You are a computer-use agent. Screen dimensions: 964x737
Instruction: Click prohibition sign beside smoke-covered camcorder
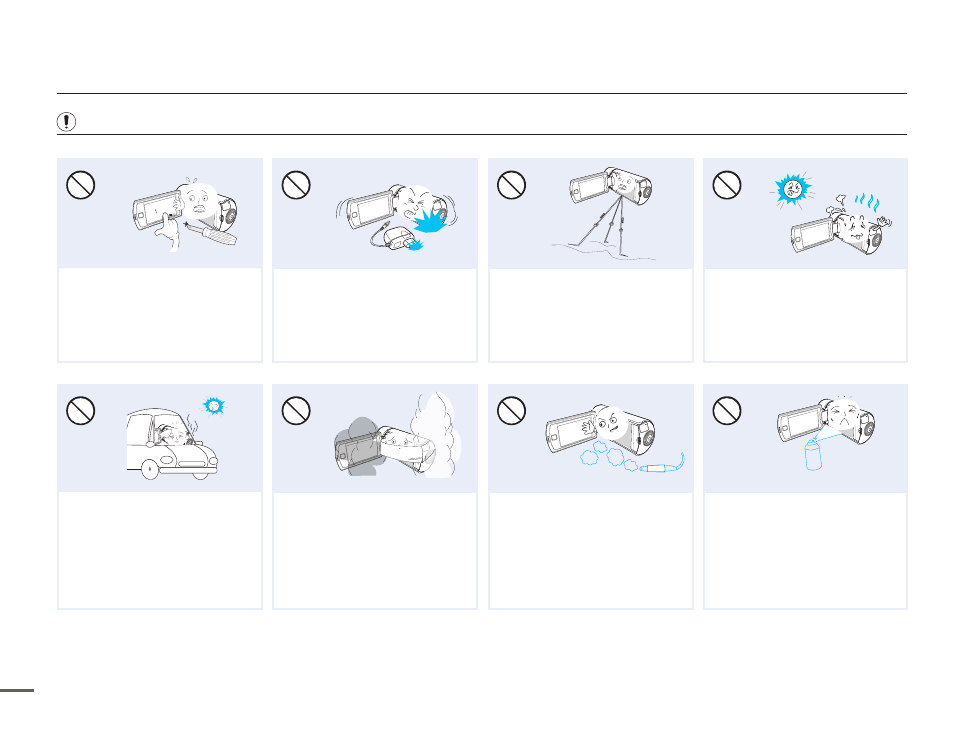(x=296, y=411)
